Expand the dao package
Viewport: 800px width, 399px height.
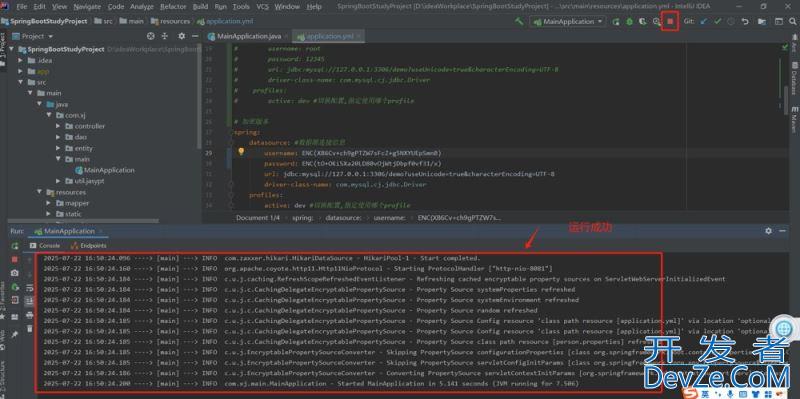pyautogui.click(x=58, y=137)
